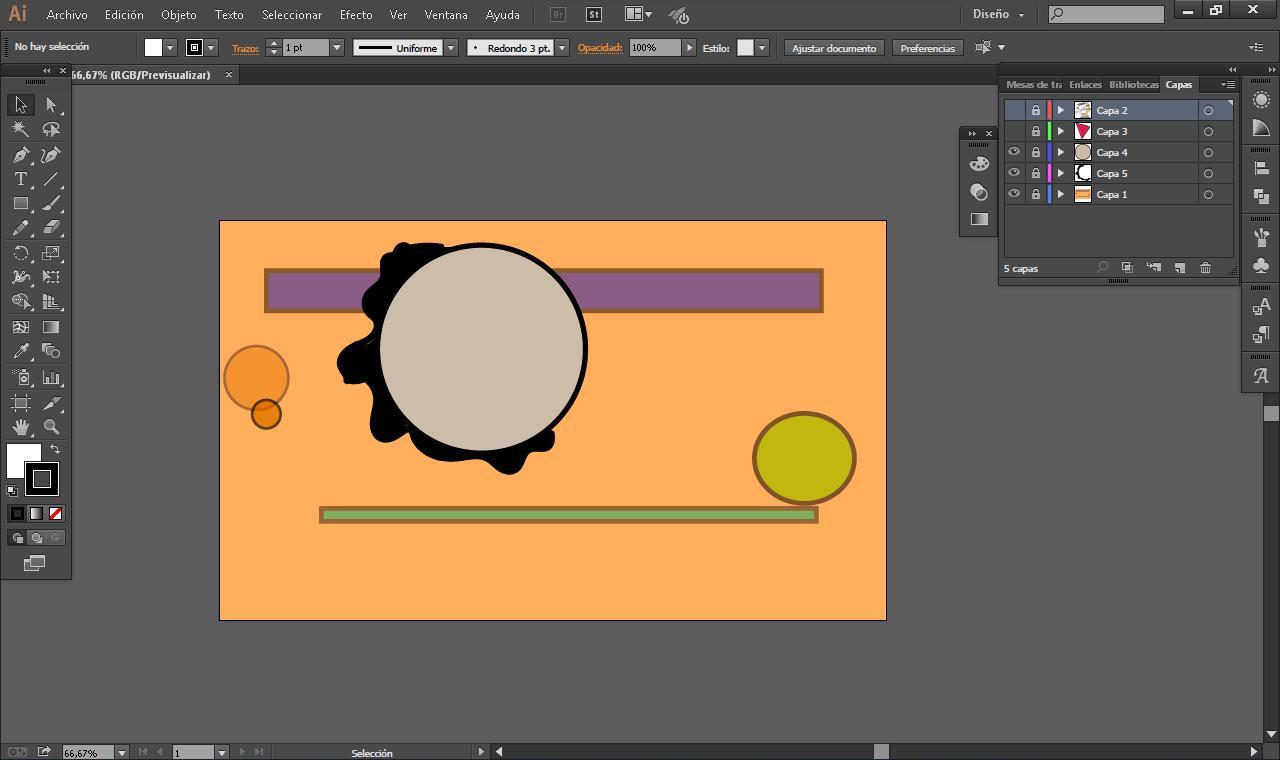This screenshot has width=1280, height=760.
Task: Click the Preferencias button
Action: tap(927, 48)
